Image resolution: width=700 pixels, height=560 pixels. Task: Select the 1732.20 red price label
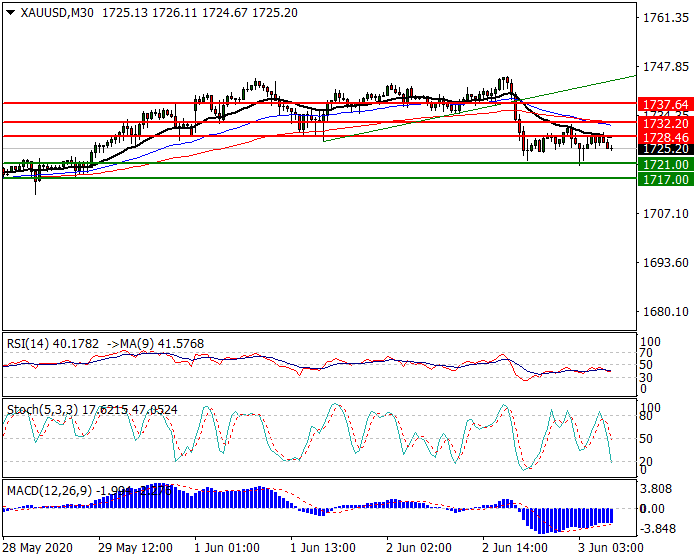[666, 123]
